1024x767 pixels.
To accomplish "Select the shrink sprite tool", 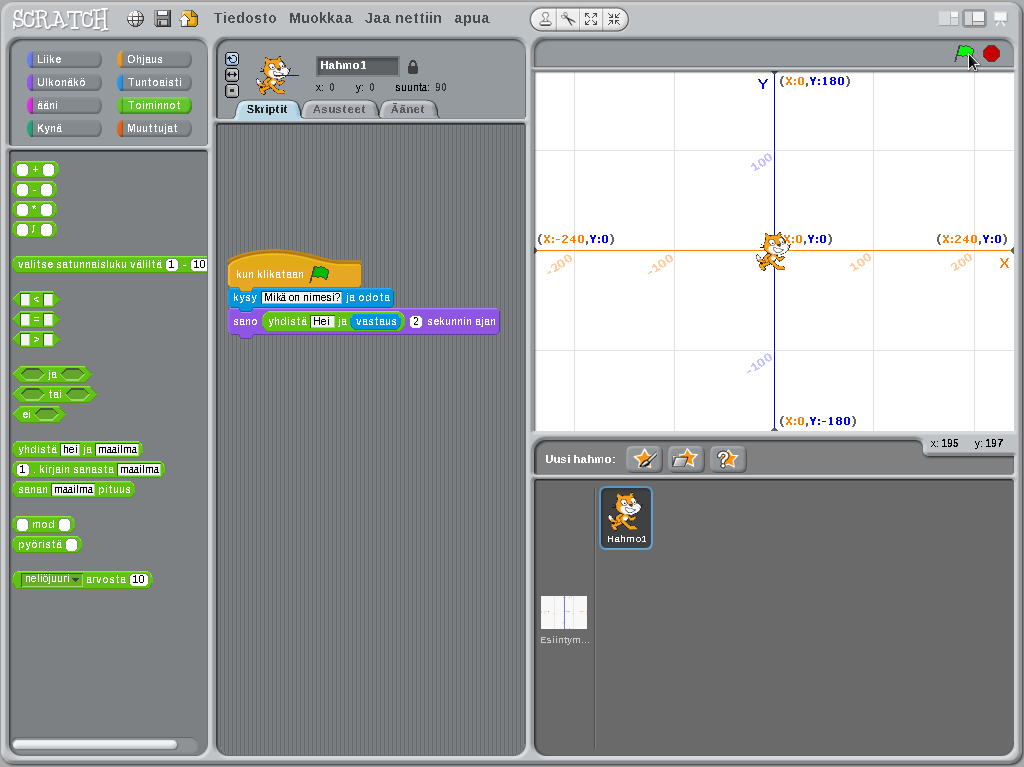I will (x=614, y=20).
